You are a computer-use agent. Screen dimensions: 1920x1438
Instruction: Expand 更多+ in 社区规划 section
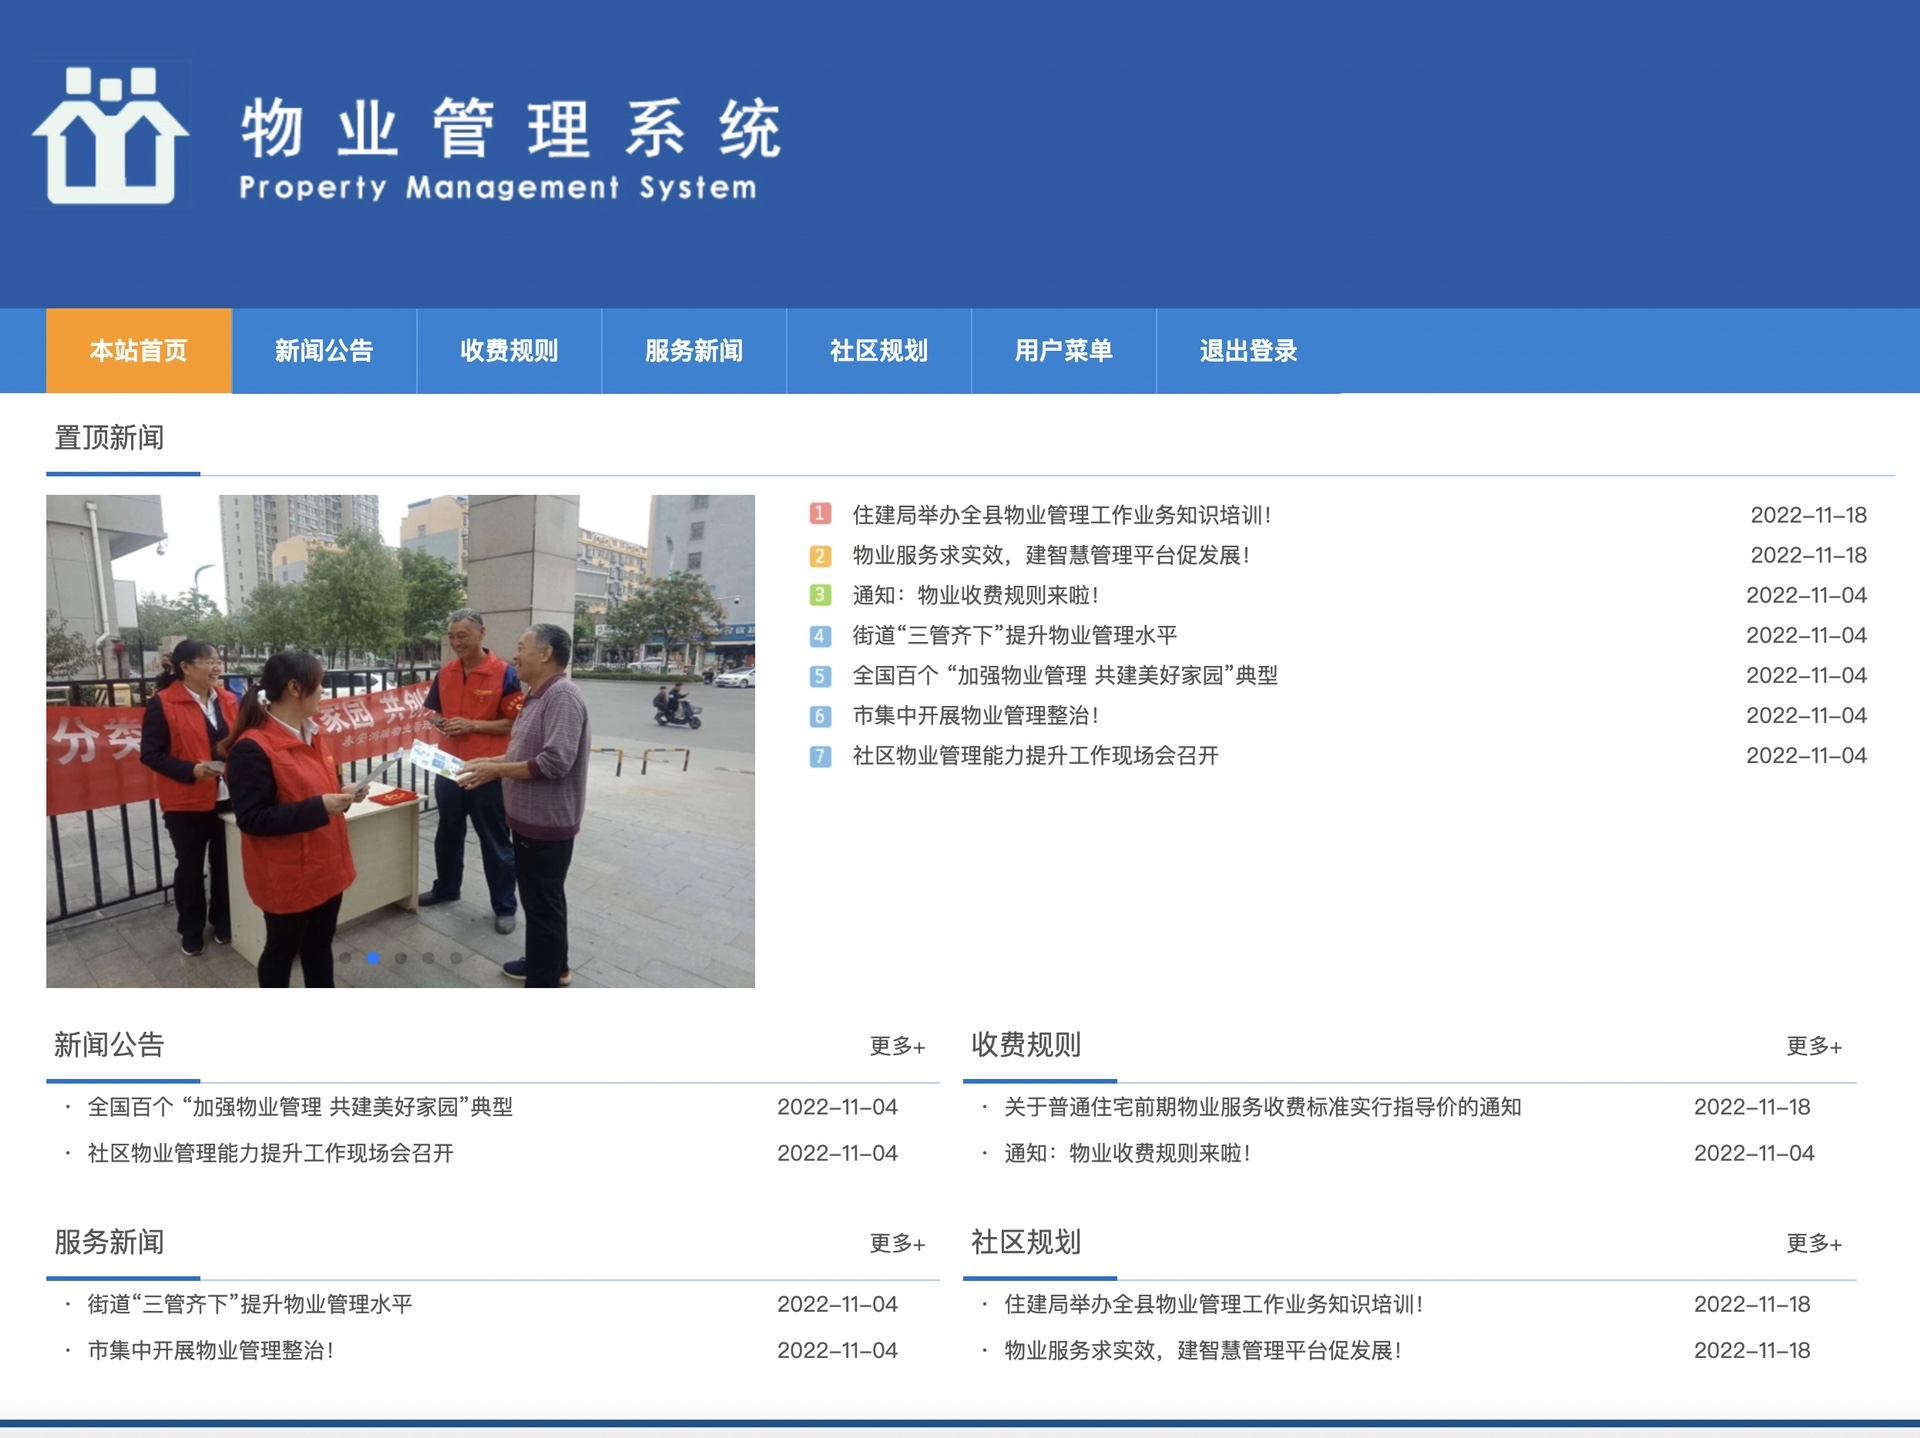tap(1814, 1243)
